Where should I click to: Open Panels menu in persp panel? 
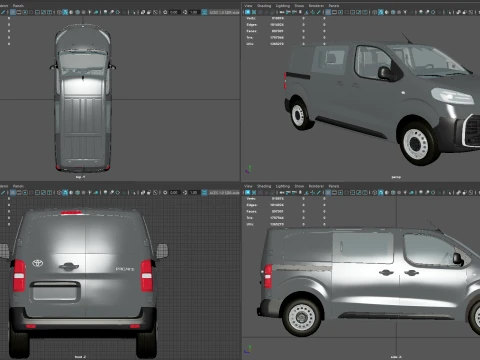tap(334, 6)
